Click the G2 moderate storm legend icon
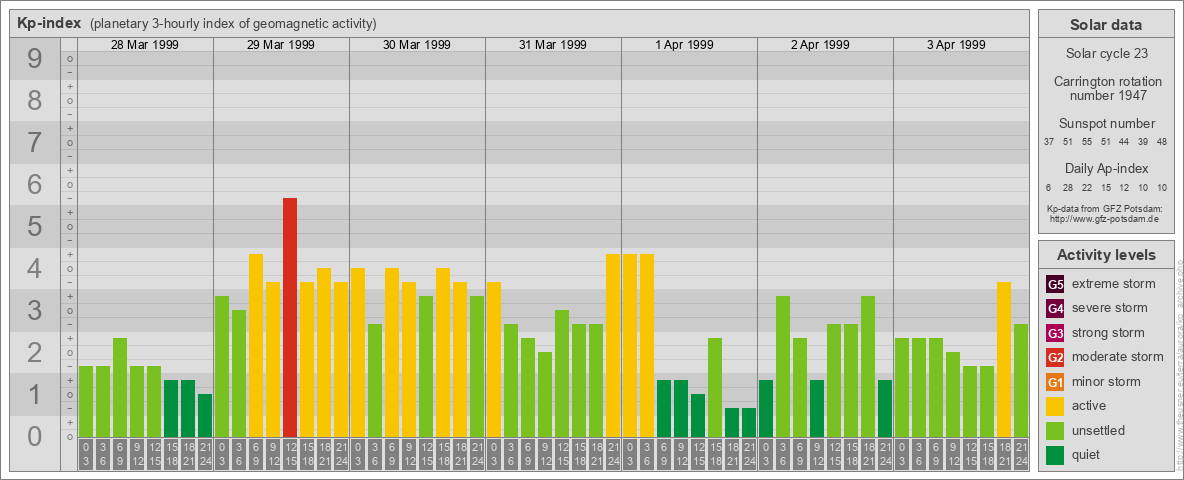The width and height of the screenshot is (1184, 480). pyautogui.click(x=1055, y=357)
